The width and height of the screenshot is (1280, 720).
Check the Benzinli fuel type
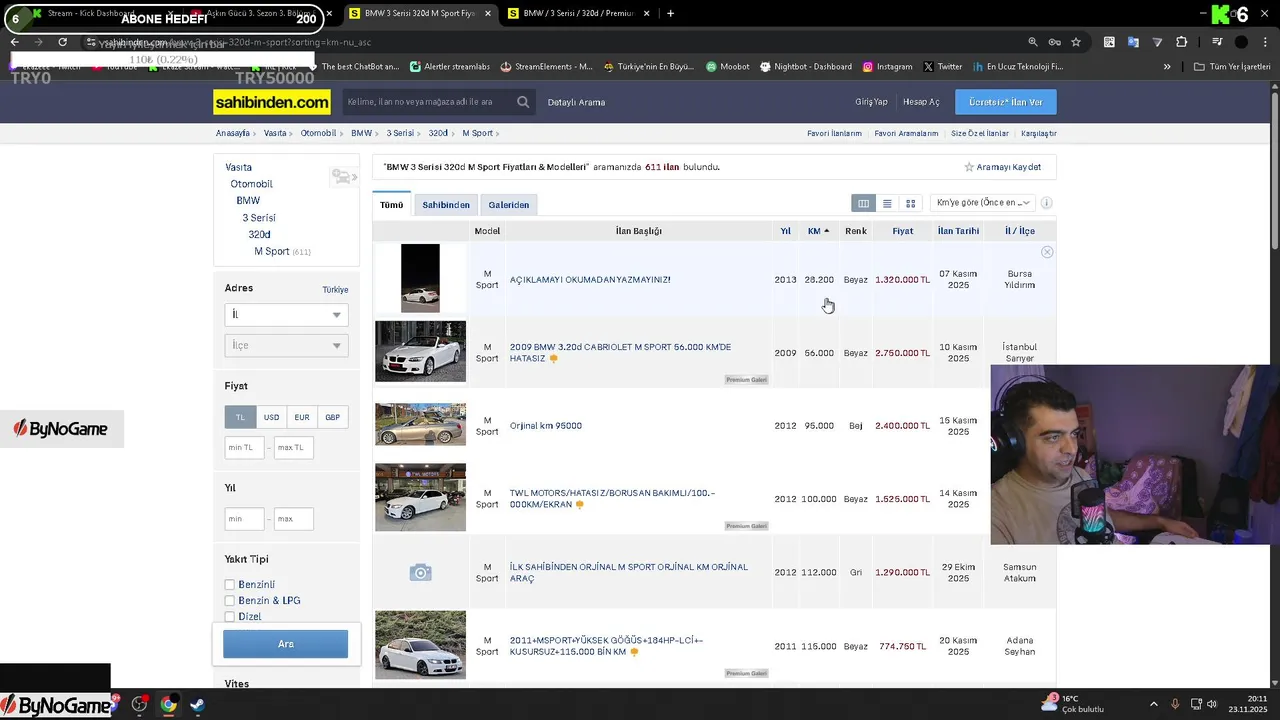tap(230, 585)
